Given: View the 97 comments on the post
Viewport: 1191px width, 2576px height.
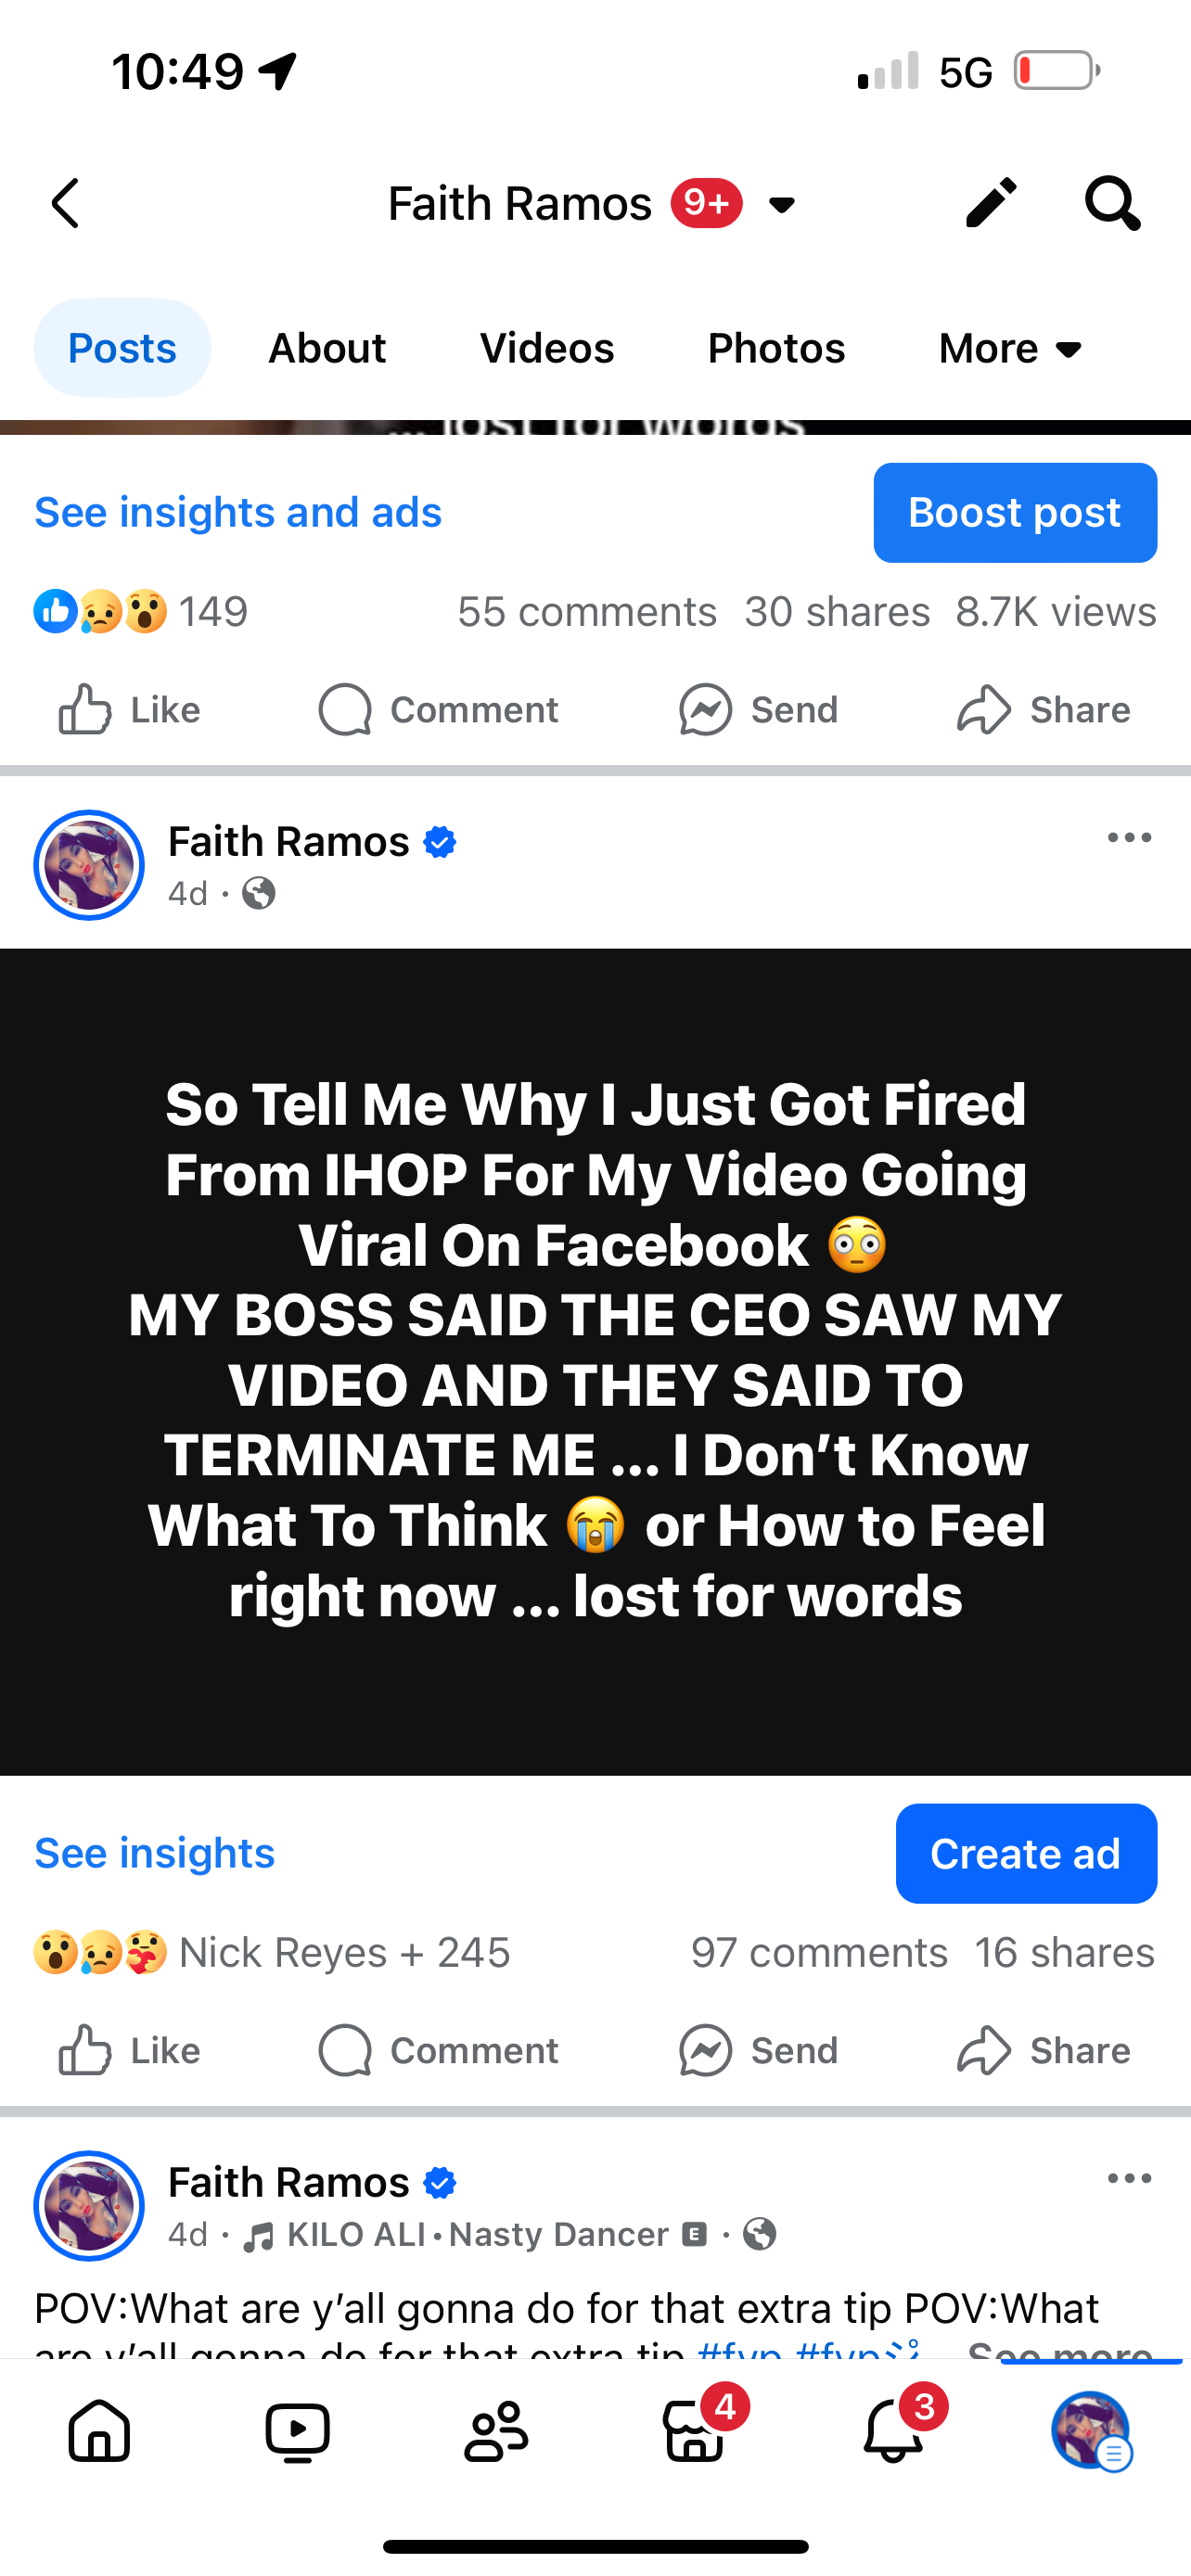Looking at the screenshot, I should click(819, 1952).
